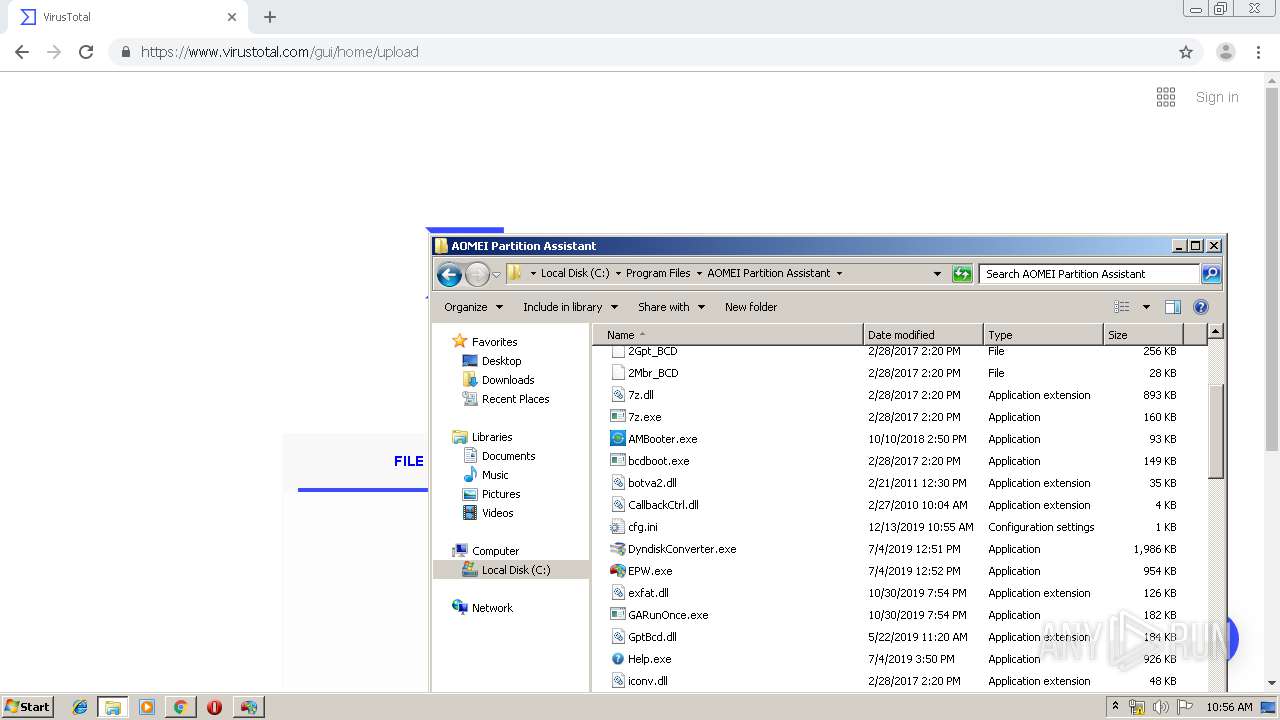Image resolution: width=1280 pixels, height=720 pixels.
Task: Open Chrome from the taskbar
Action: pos(180,707)
